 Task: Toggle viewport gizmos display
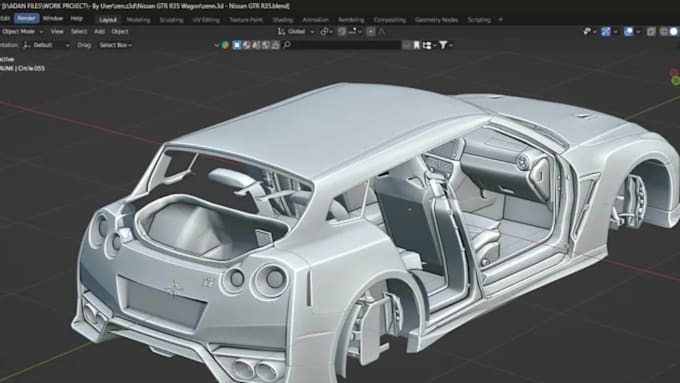[x=606, y=32]
